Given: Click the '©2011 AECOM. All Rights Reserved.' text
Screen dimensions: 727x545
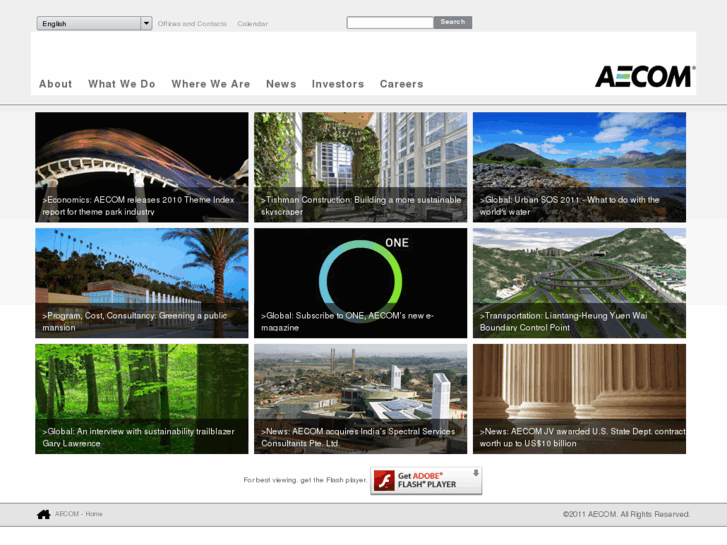Looking at the screenshot, I should [x=626, y=514].
